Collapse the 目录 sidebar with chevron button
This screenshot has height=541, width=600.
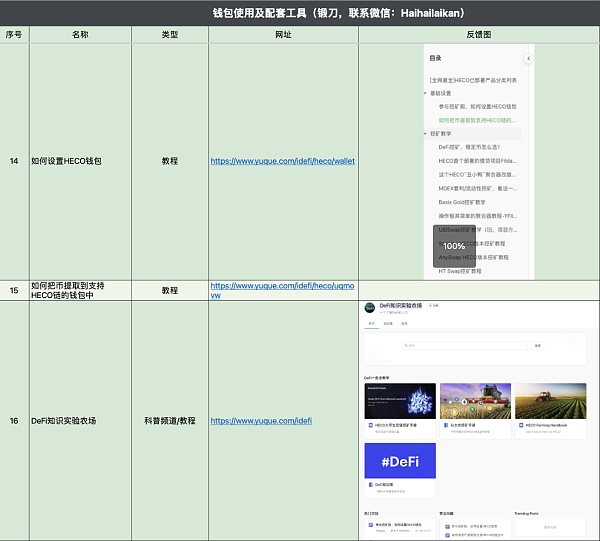pyautogui.click(x=528, y=59)
